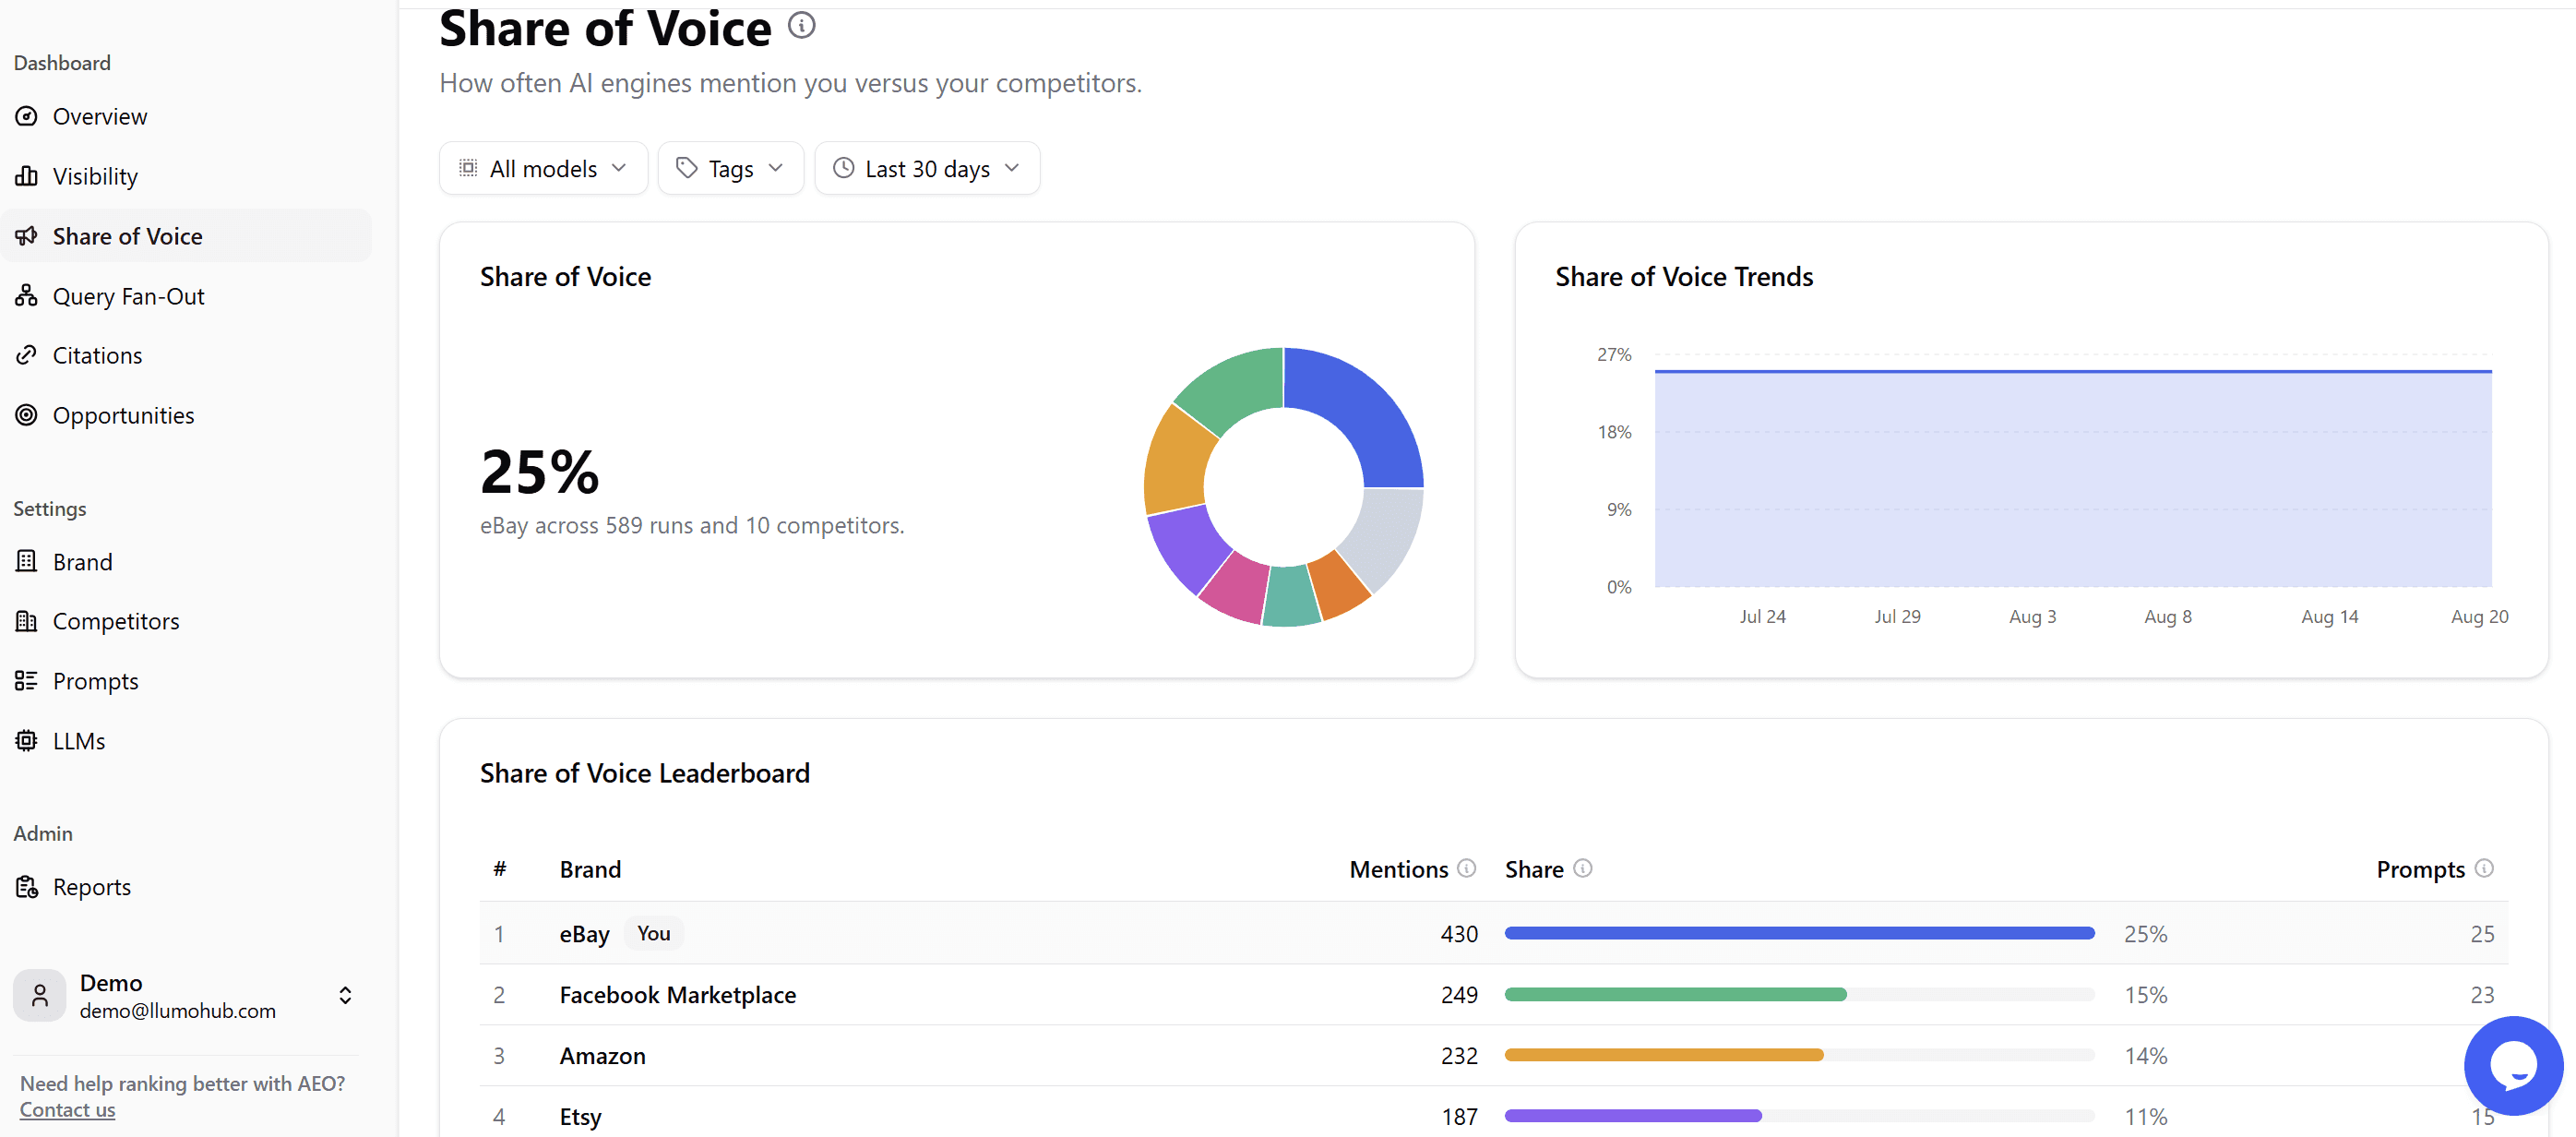The width and height of the screenshot is (2576, 1137).
Task: Click the info icon beside Share of Voice title
Action: point(801,26)
